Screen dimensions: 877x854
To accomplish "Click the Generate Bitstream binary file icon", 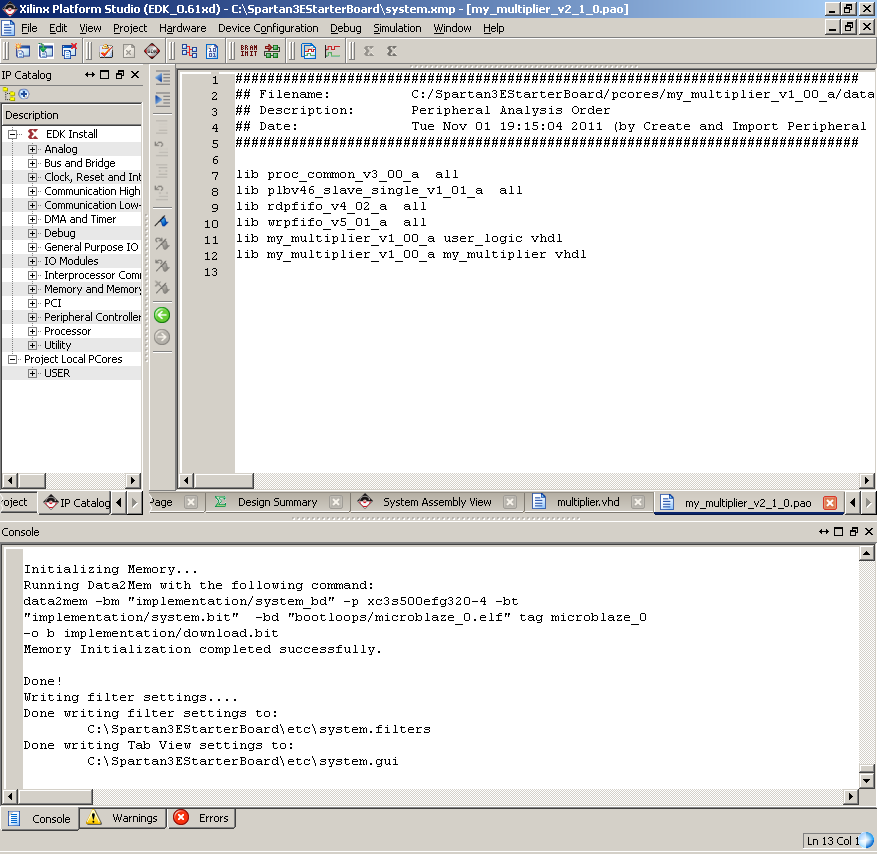I will (212, 51).
